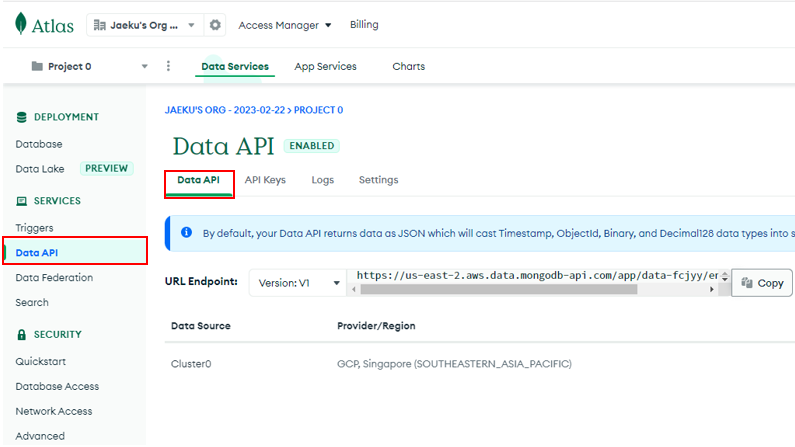The image size is (795, 447).
Task: Open the Settings tab
Action: 379,180
